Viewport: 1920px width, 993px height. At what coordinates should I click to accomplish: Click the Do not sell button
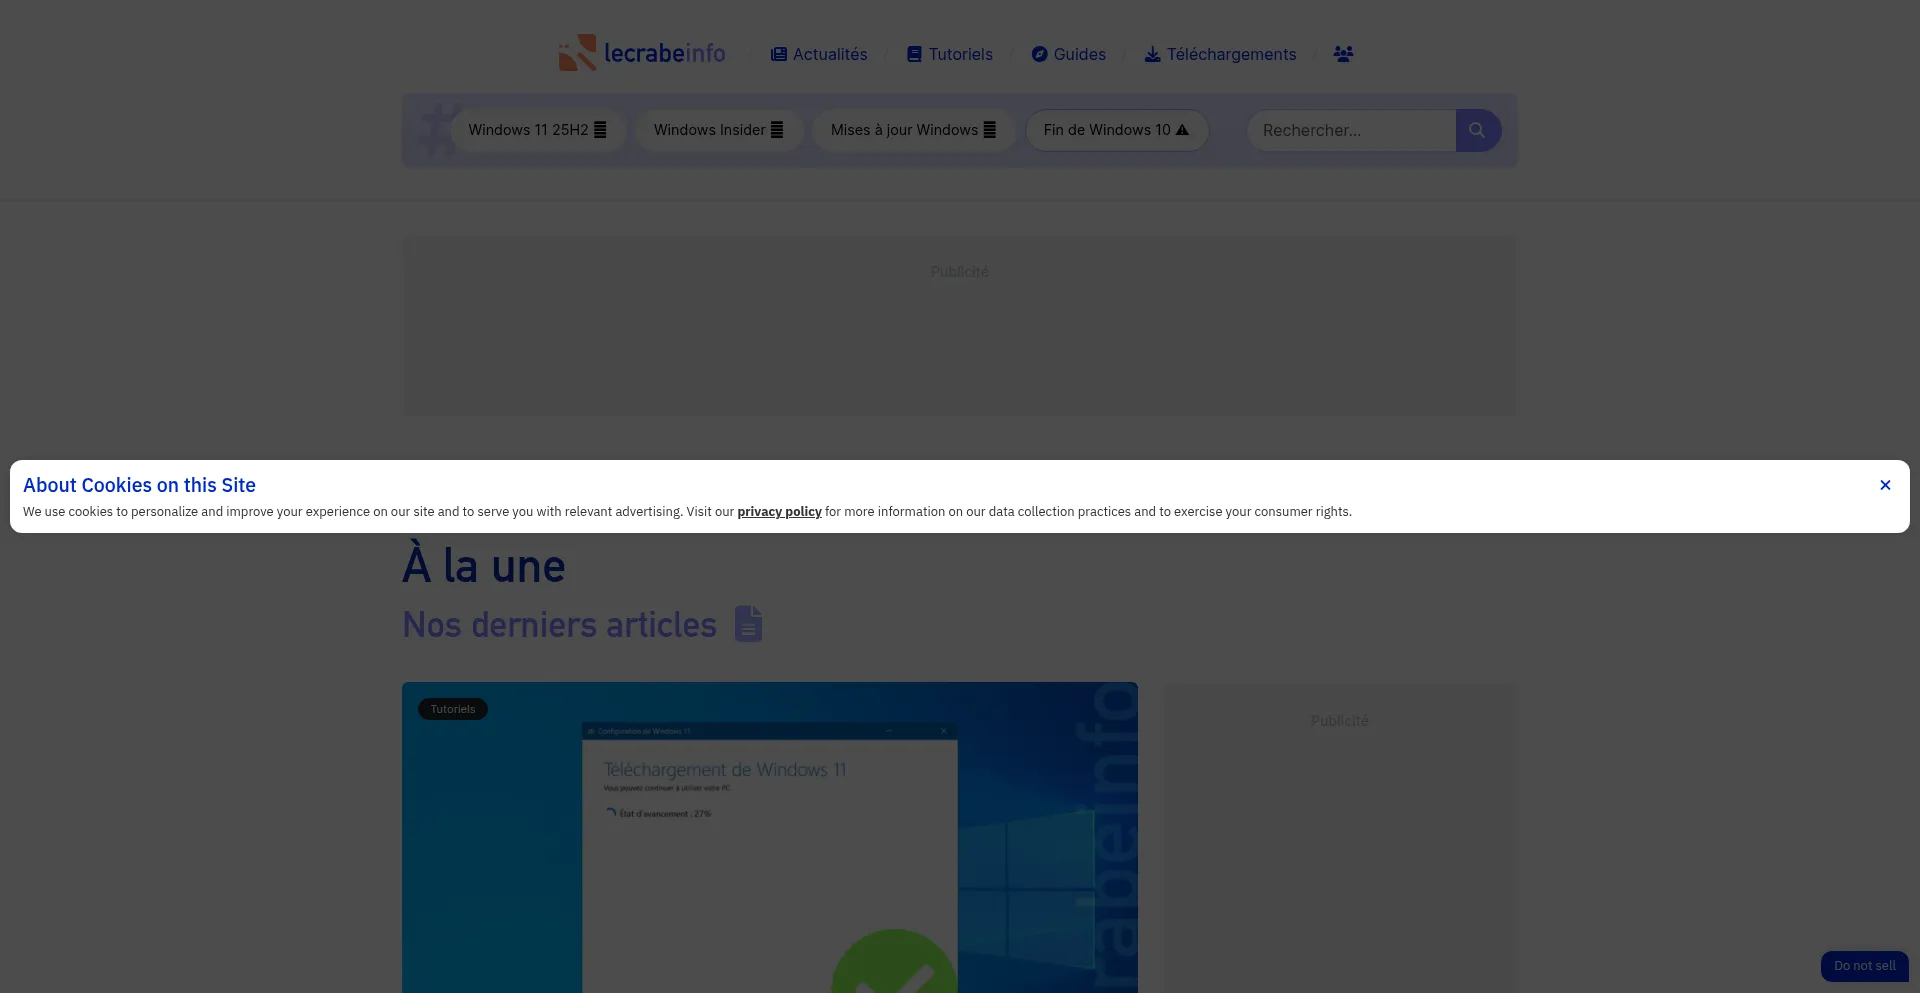pyautogui.click(x=1864, y=966)
